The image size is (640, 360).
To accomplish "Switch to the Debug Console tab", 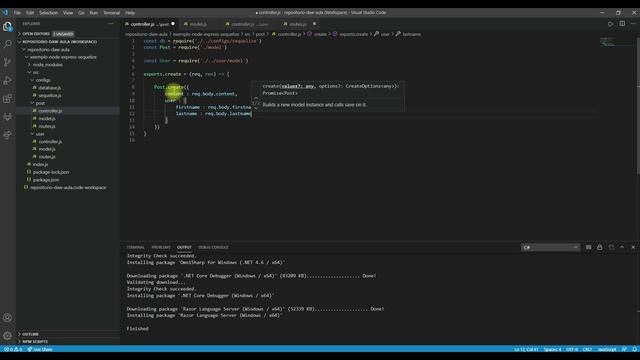I will pyautogui.click(x=213, y=247).
